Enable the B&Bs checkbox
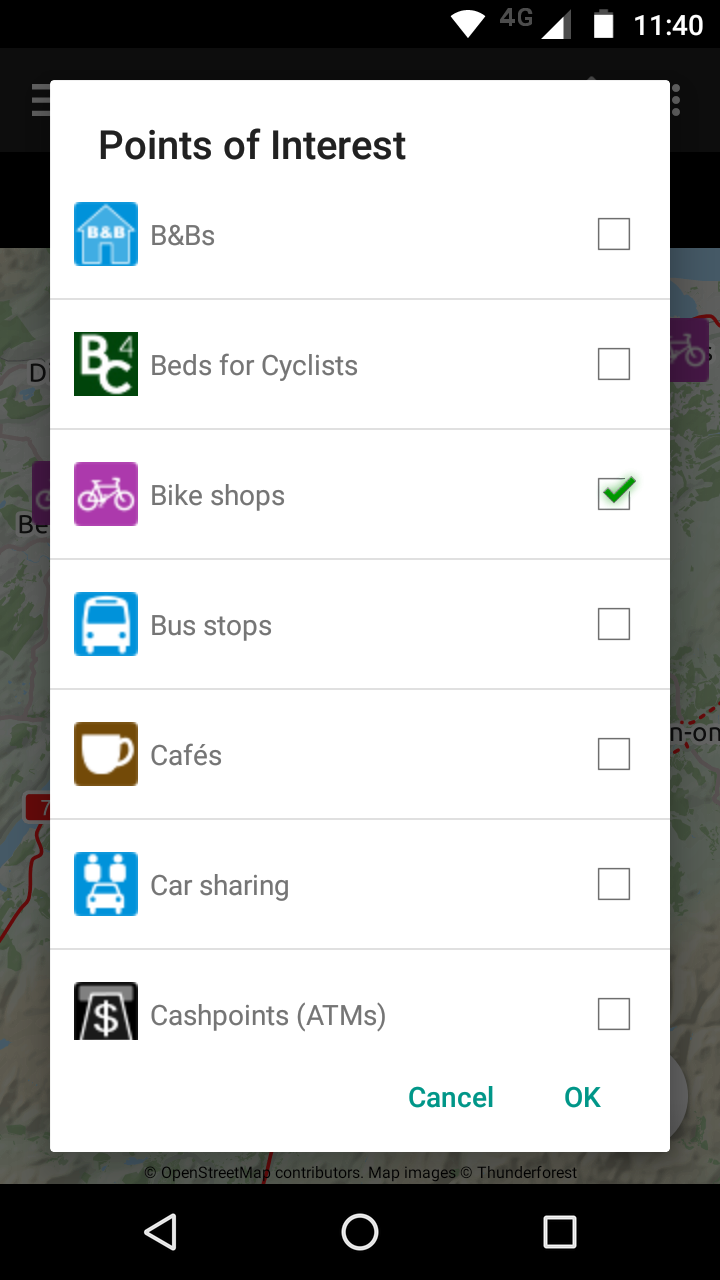This screenshot has width=720, height=1280. point(614,234)
